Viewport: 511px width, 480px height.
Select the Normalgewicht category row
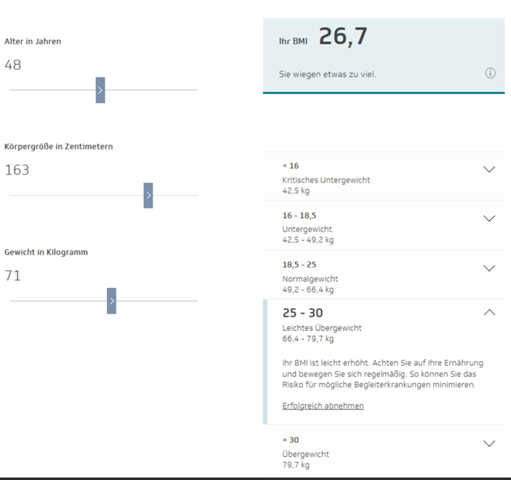tap(384, 275)
